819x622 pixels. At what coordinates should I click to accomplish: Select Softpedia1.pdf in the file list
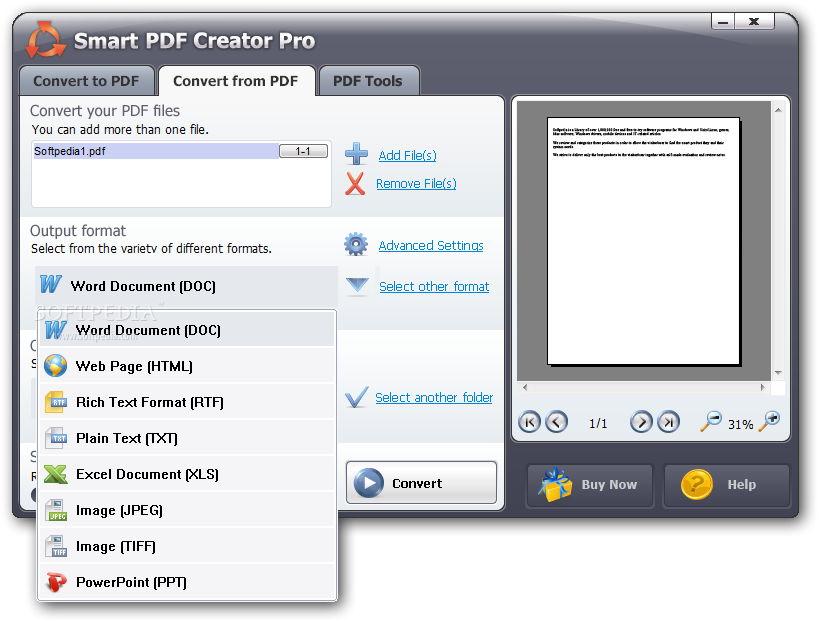pyautogui.click(x=156, y=151)
